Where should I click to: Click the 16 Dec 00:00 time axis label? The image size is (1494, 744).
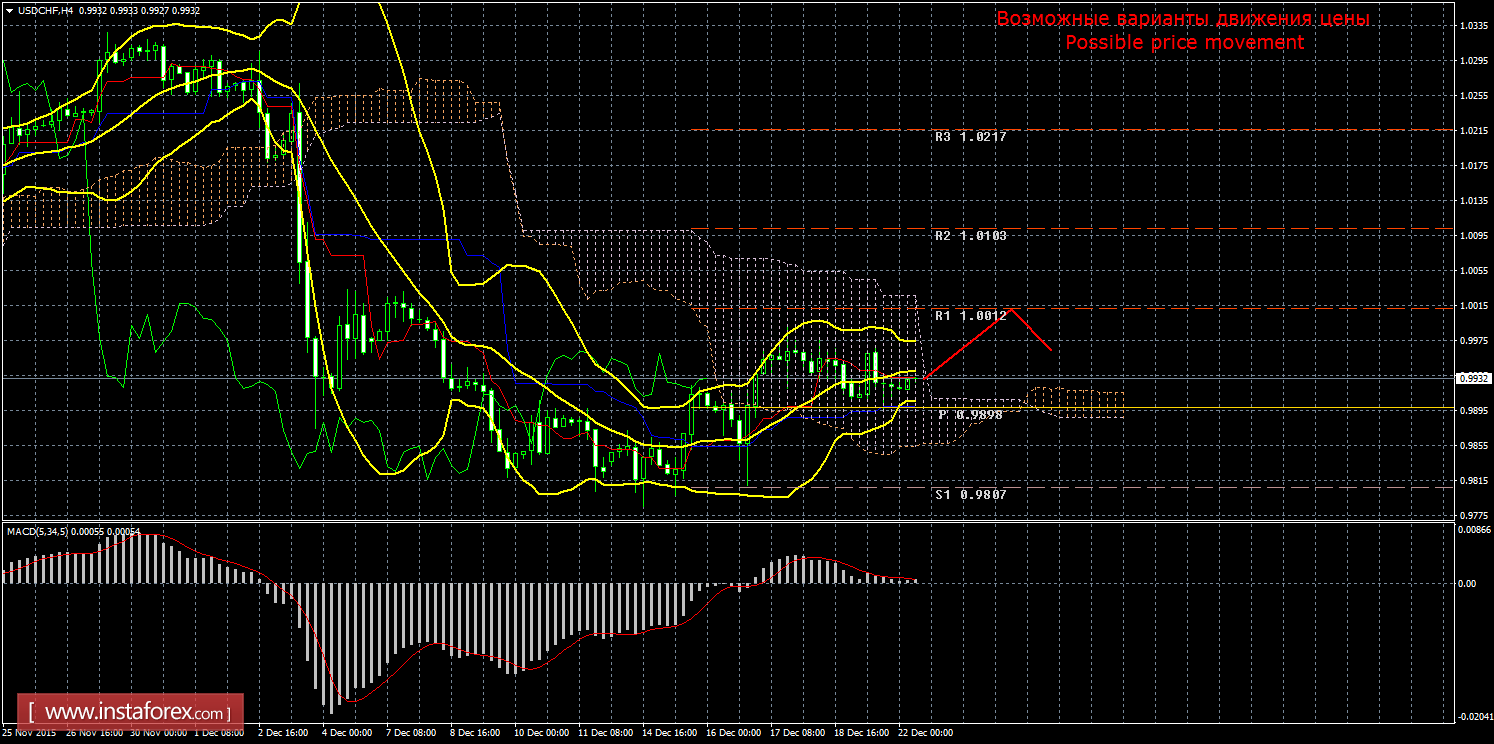tap(732, 733)
